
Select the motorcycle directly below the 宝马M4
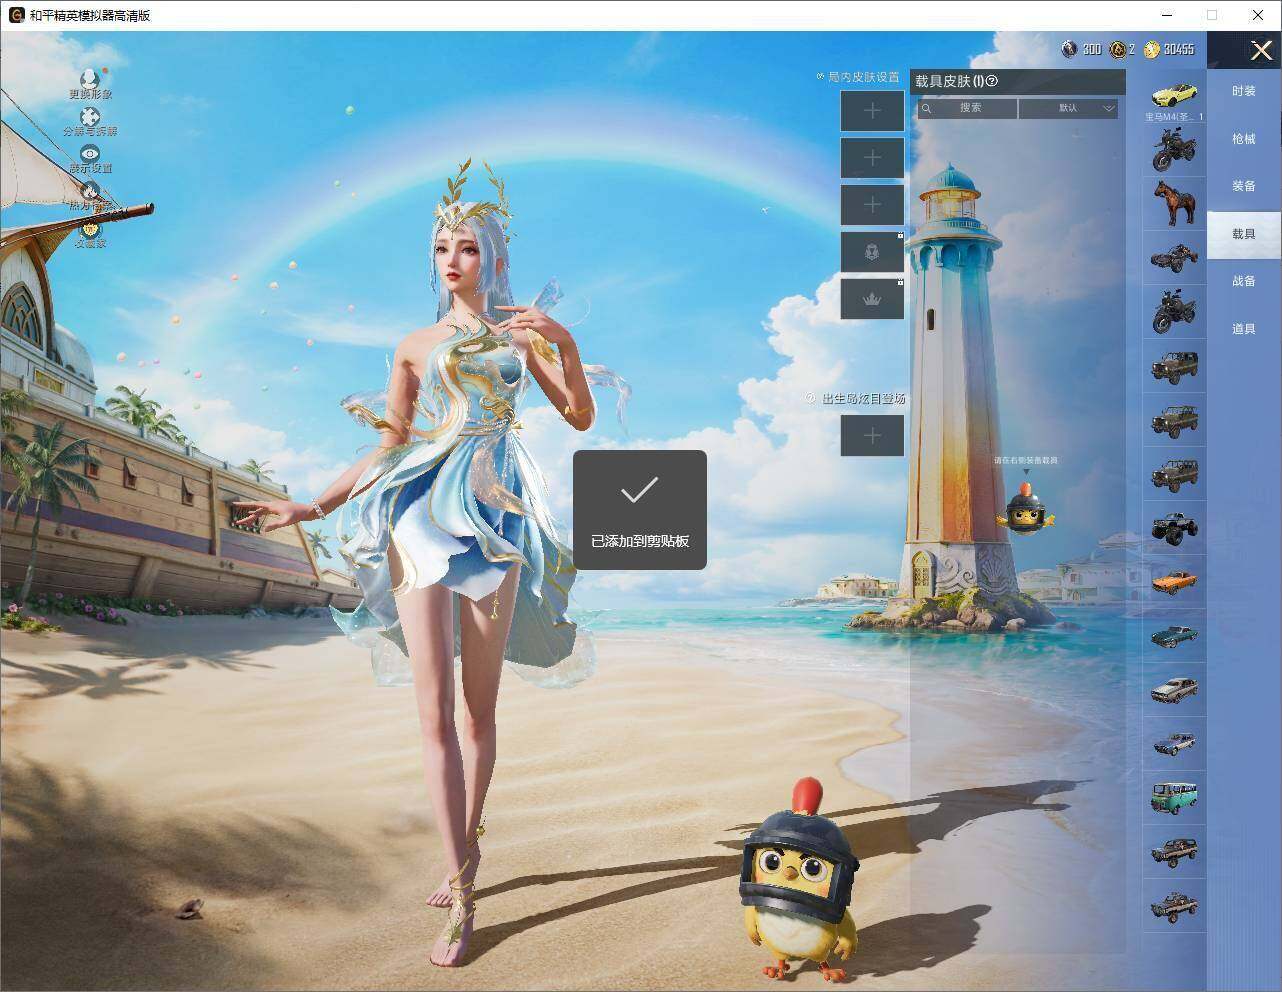pyautogui.click(x=1174, y=151)
